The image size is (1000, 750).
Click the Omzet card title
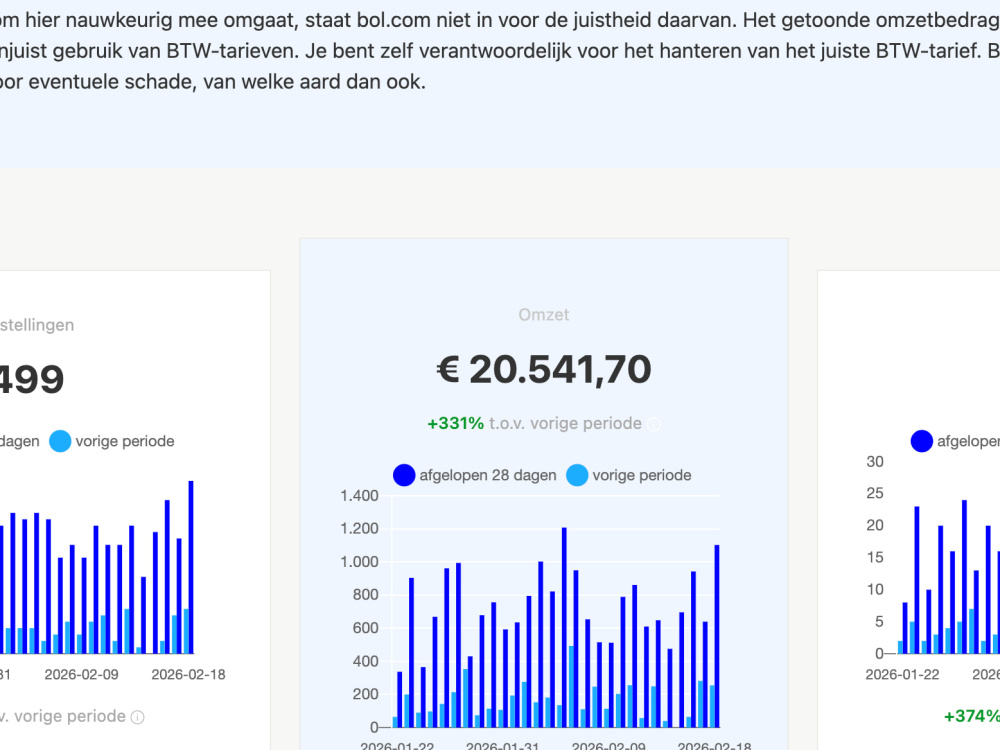[544, 314]
